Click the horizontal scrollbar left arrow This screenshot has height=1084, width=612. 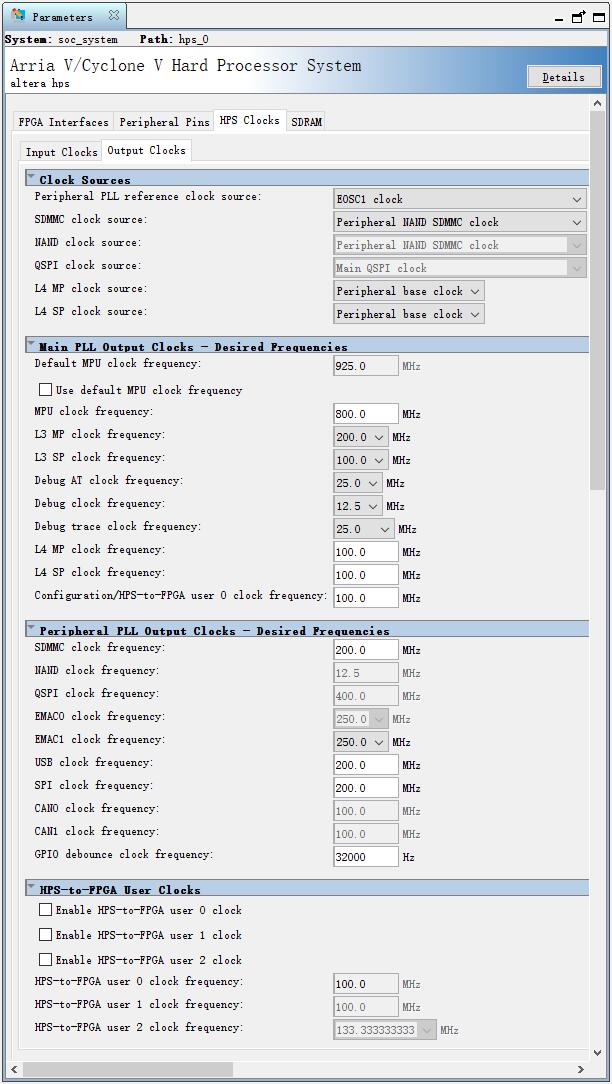pyautogui.click(x=16, y=1069)
